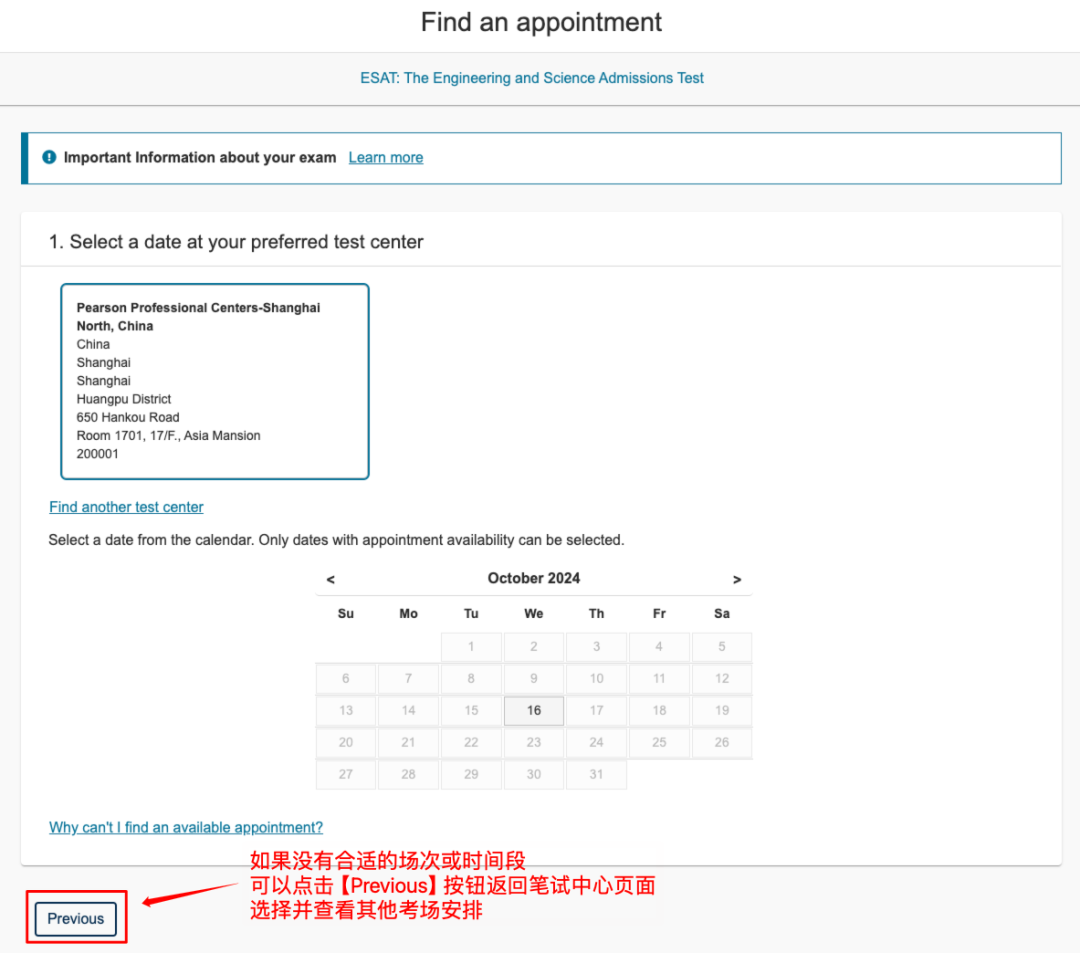Click calendar date 28
This screenshot has width=1080, height=953.
tap(408, 775)
